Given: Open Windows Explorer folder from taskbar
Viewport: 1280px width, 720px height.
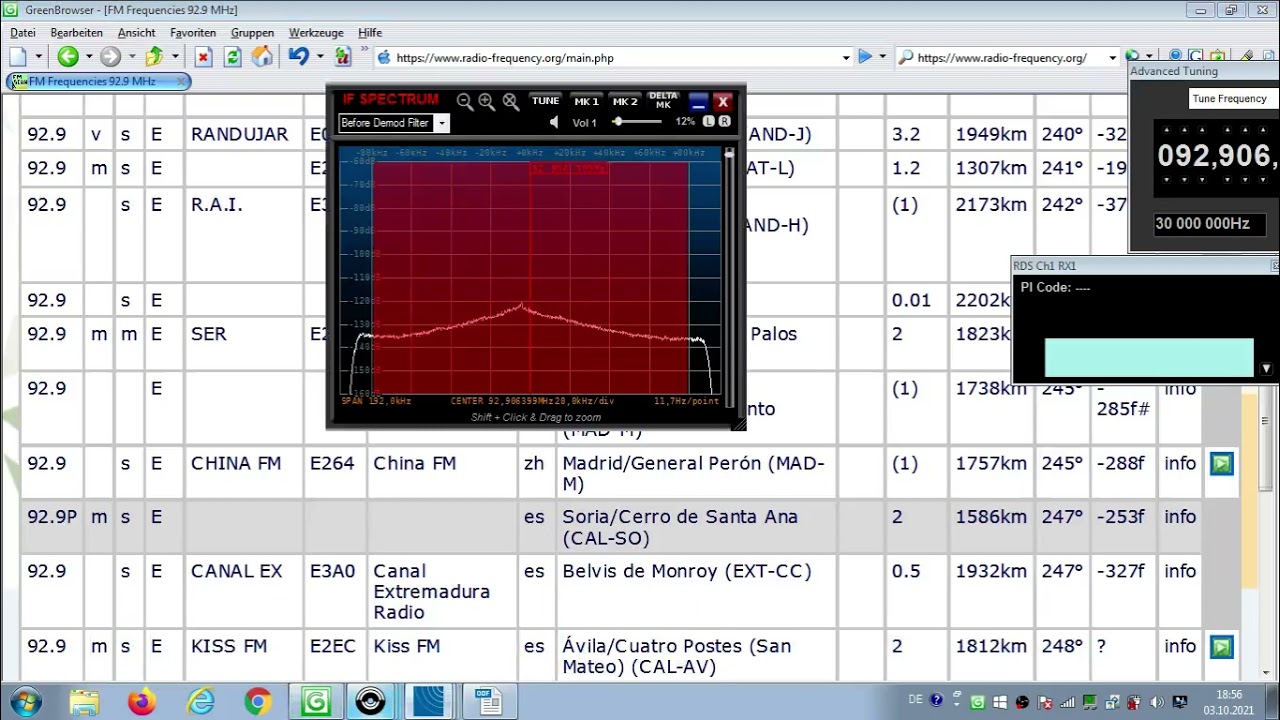Looking at the screenshot, I should [85, 702].
